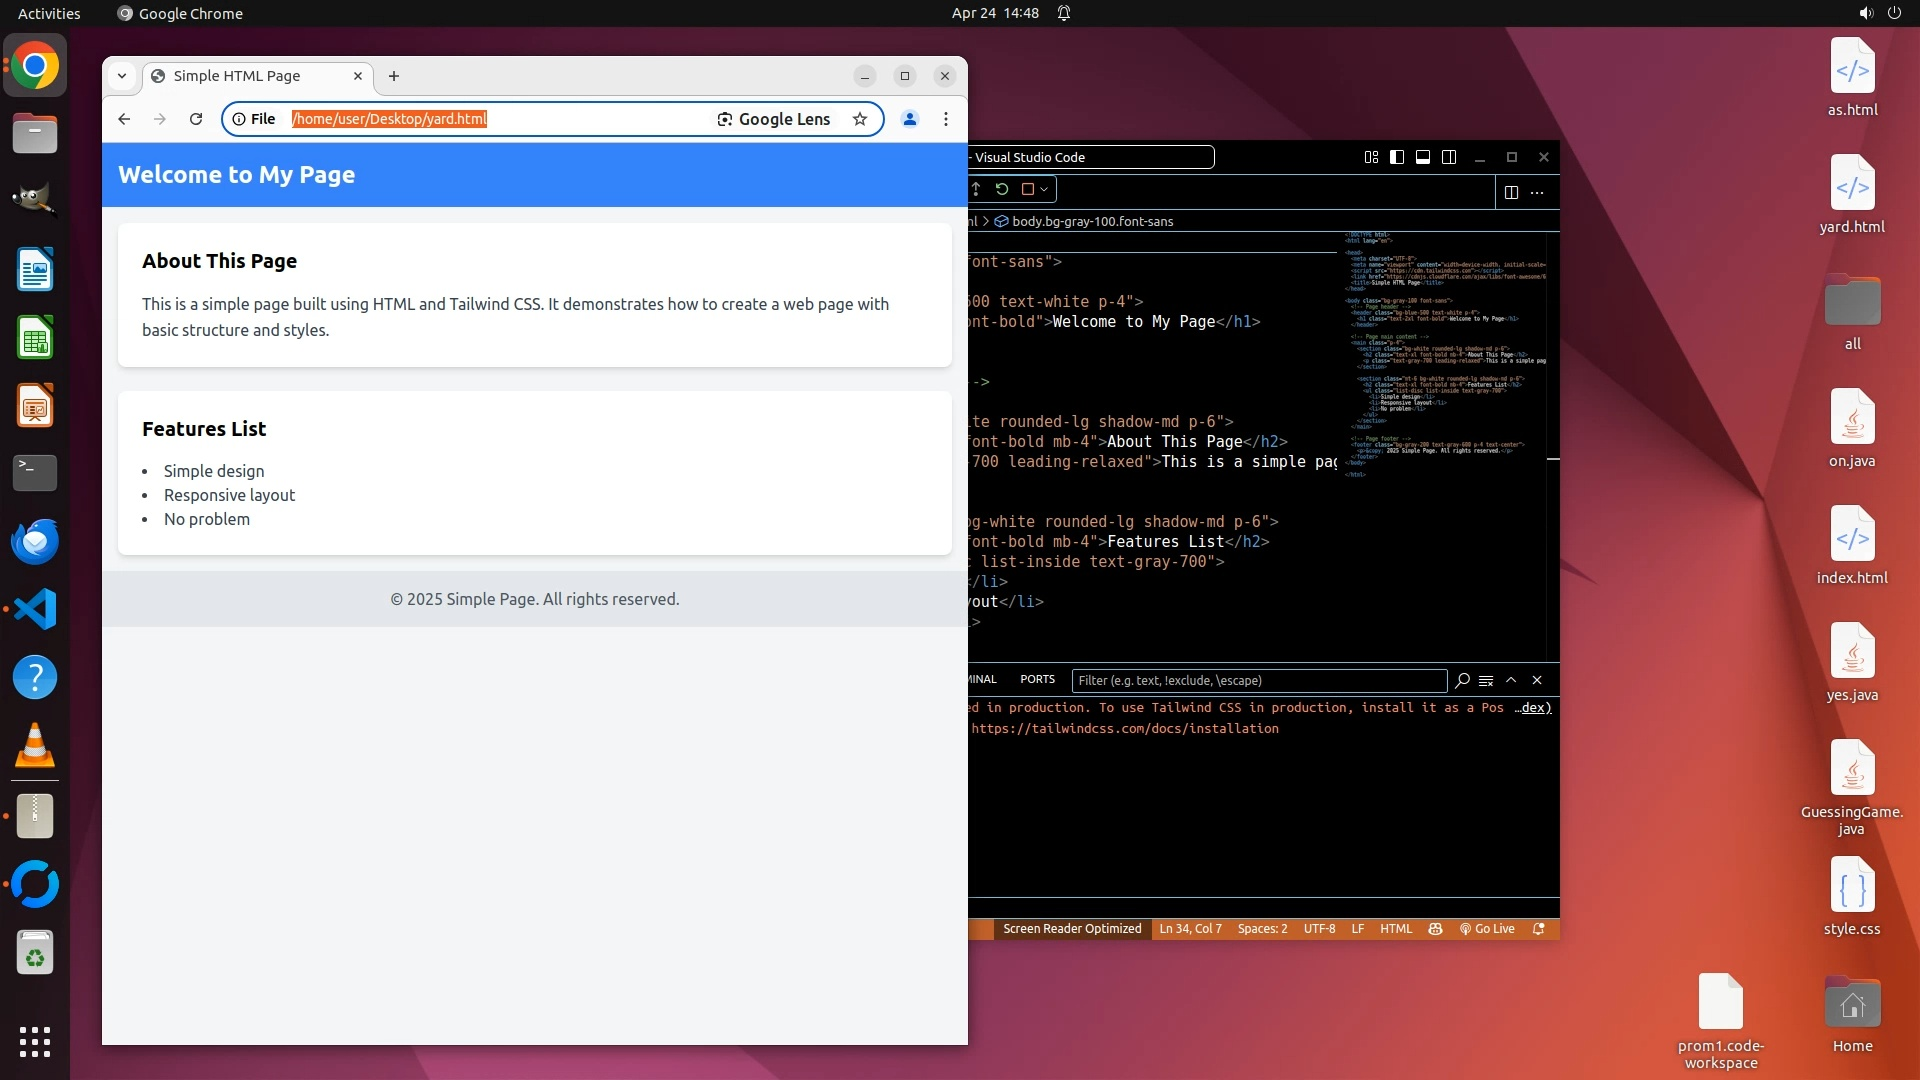
Task: Toggle the VS Code primary side bar
Action: 1397,157
